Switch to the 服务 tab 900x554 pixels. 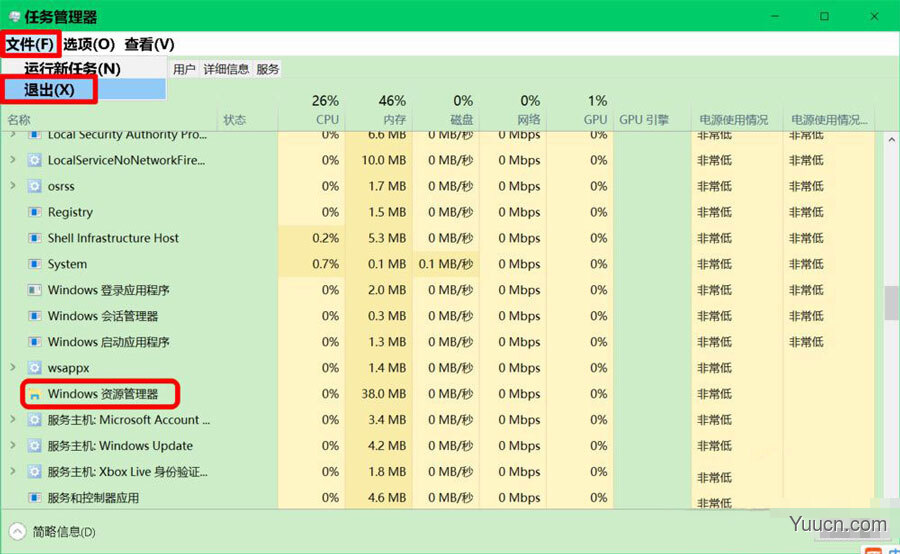coord(267,69)
